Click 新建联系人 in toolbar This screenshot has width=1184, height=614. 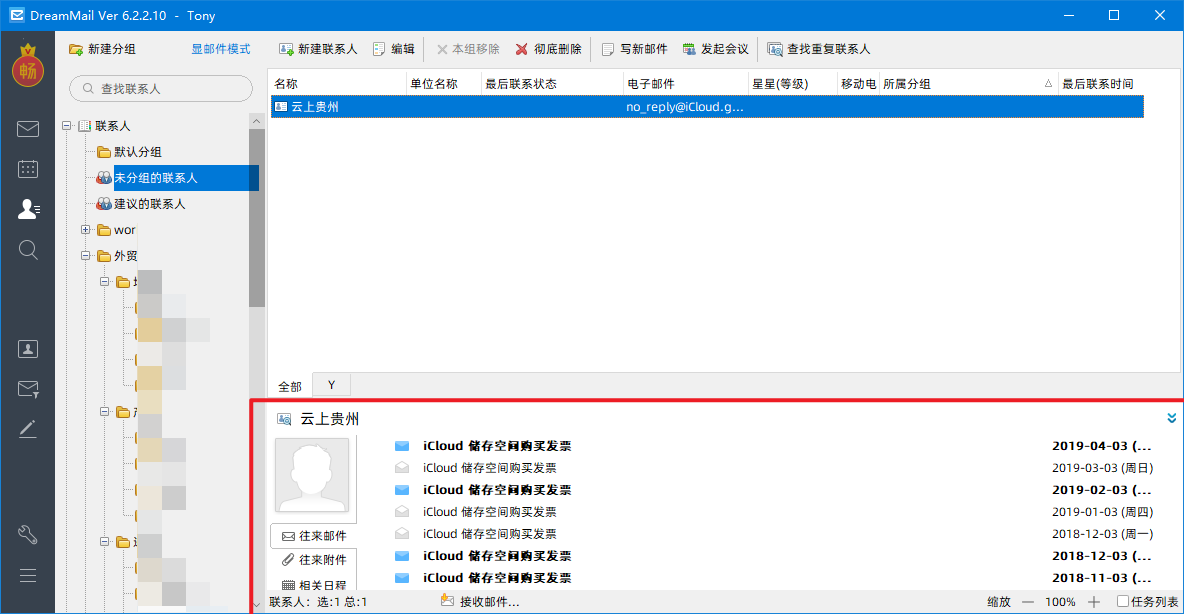pyautogui.click(x=318, y=49)
